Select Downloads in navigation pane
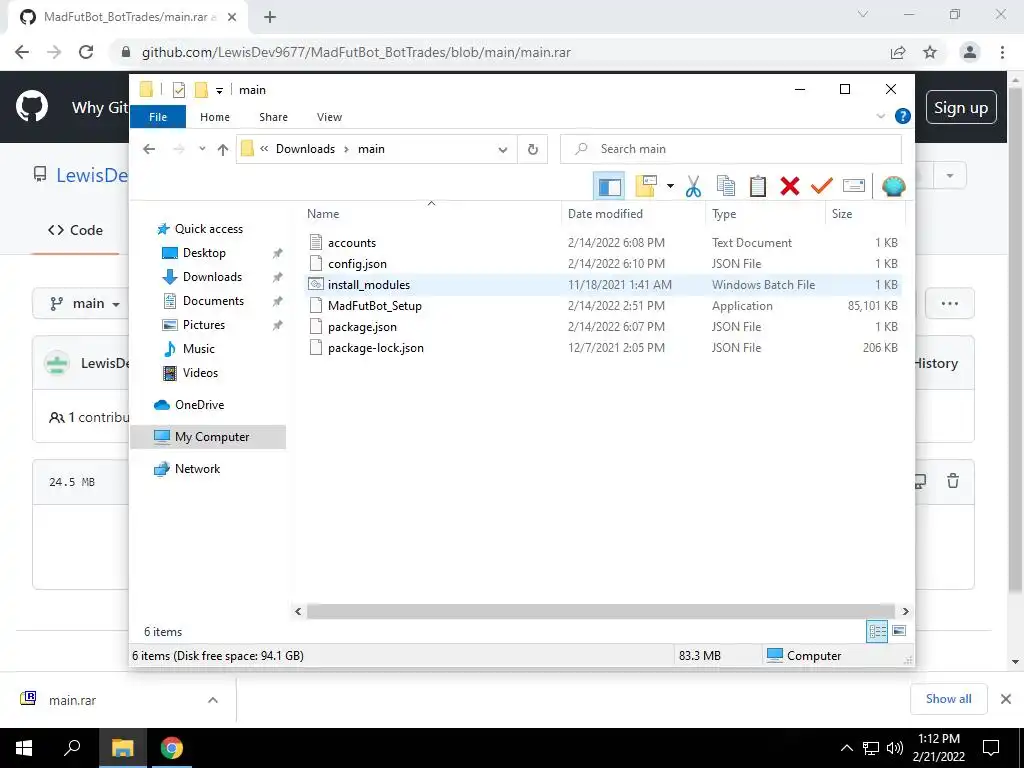Viewport: 1024px width, 768px height. pos(212,277)
